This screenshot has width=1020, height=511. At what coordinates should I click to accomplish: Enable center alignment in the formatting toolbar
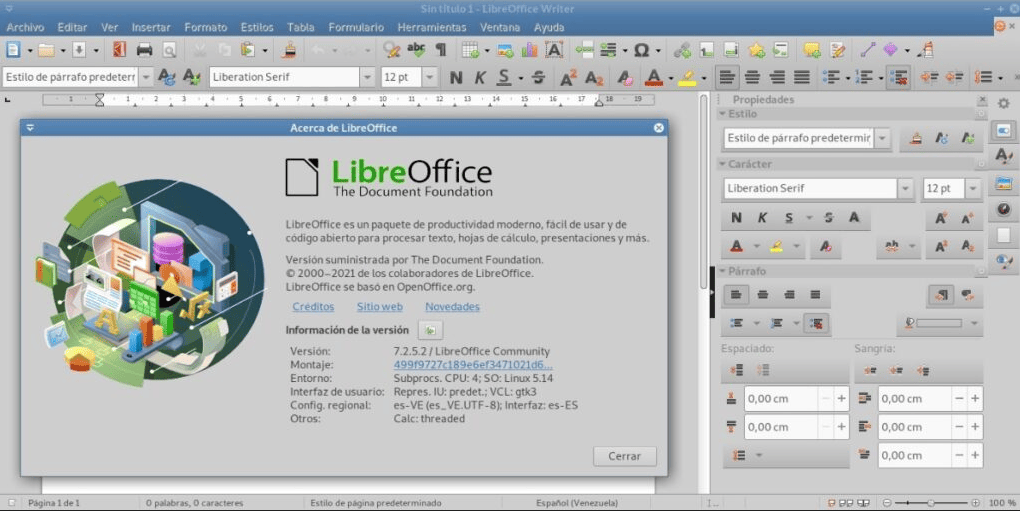click(x=752, y=77)
